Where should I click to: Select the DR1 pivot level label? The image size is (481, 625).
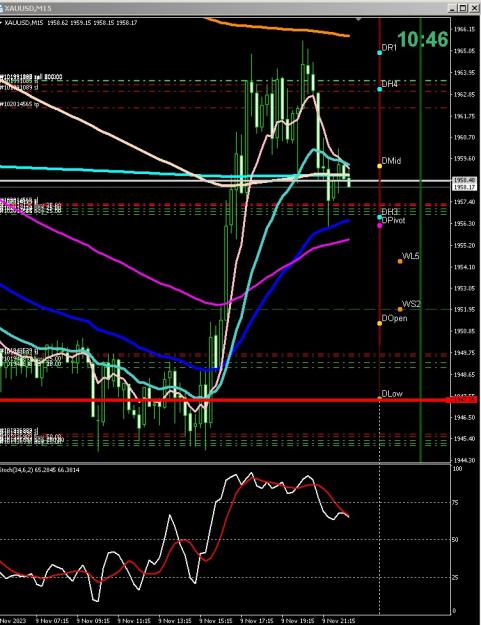click(389, 47)
